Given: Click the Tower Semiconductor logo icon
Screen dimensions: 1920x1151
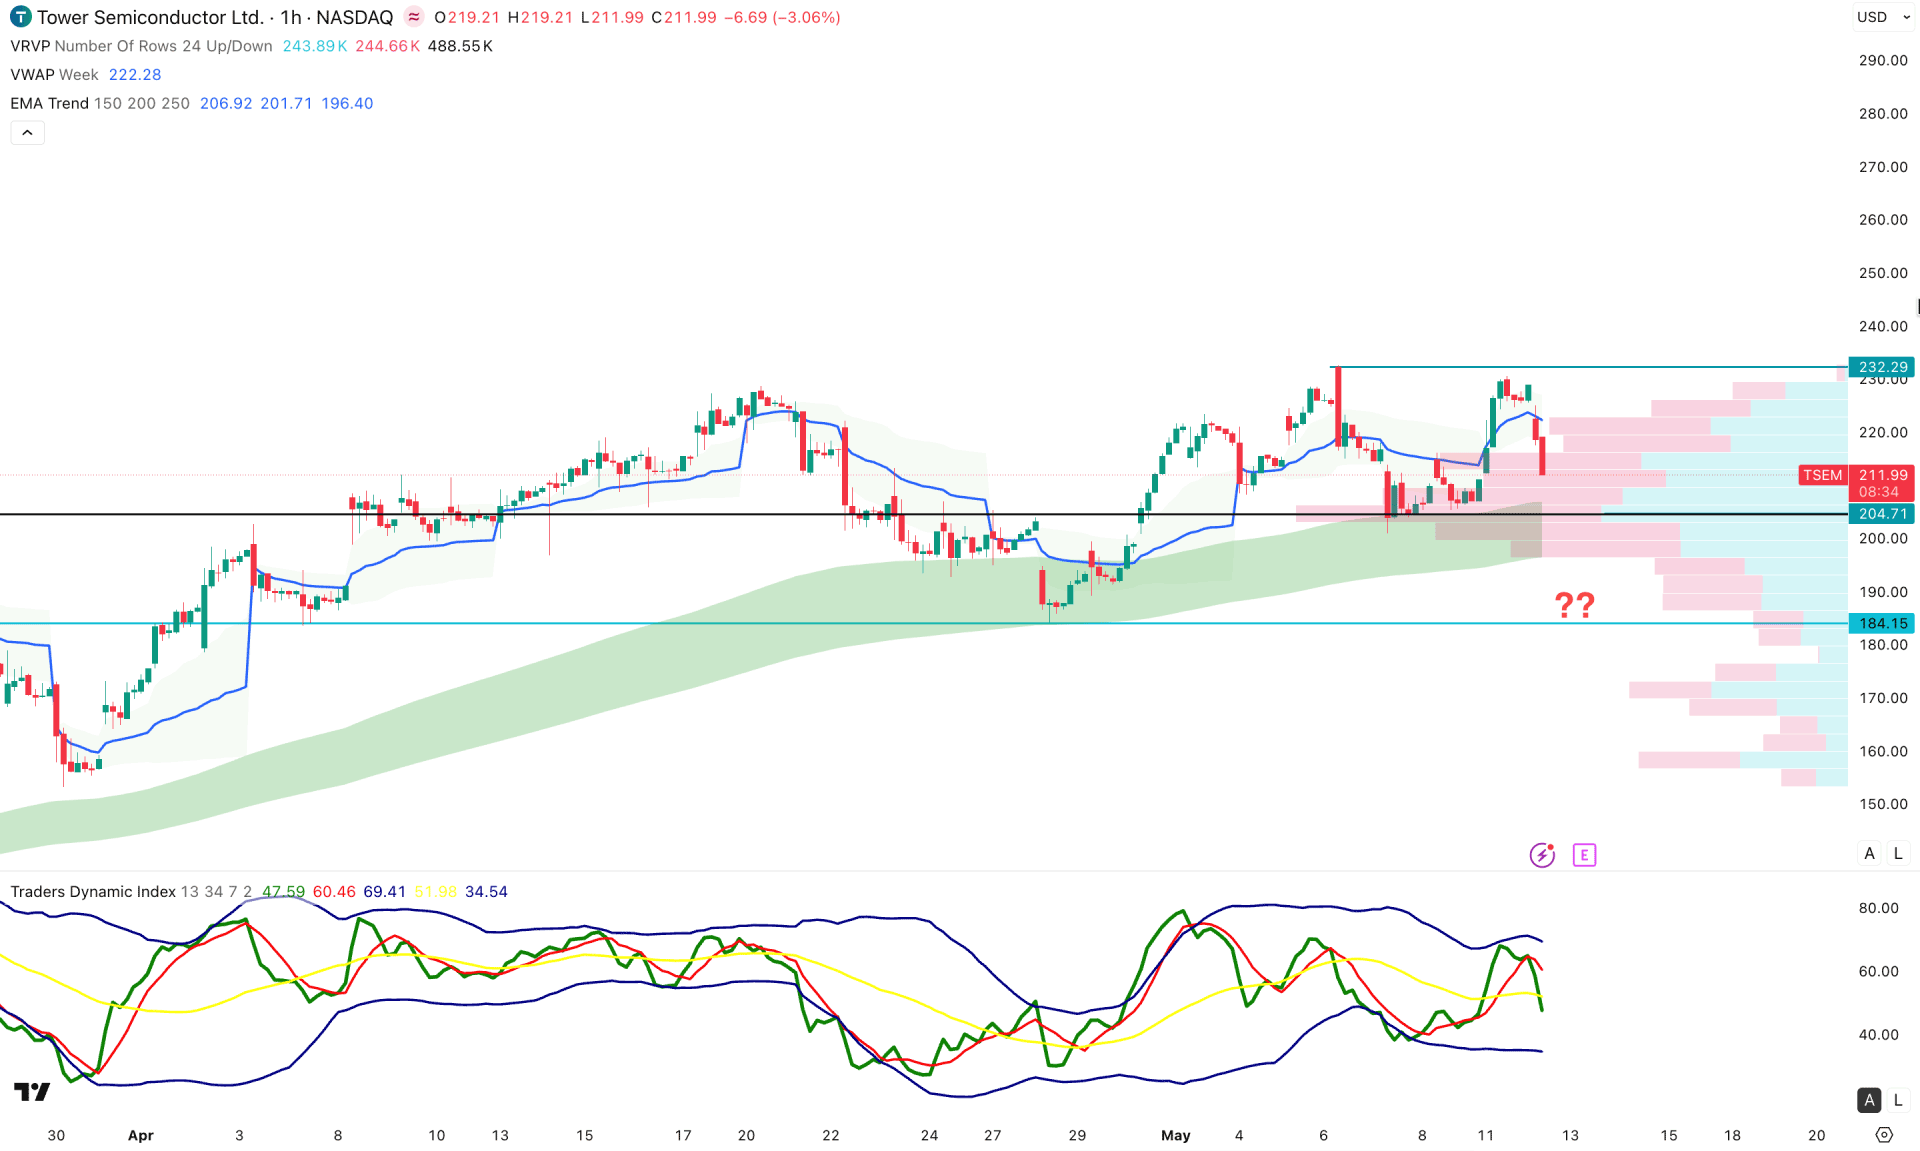Looking at the screenshot, I should click(20, 17).
